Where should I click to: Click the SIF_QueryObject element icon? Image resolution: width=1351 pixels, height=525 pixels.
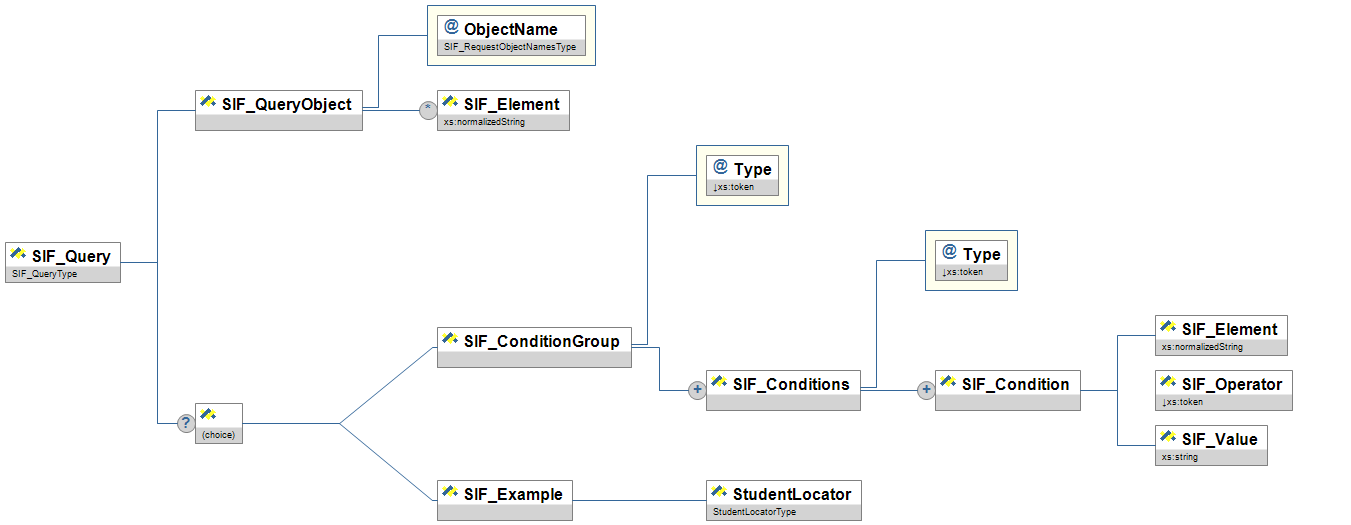coord(209,103)
